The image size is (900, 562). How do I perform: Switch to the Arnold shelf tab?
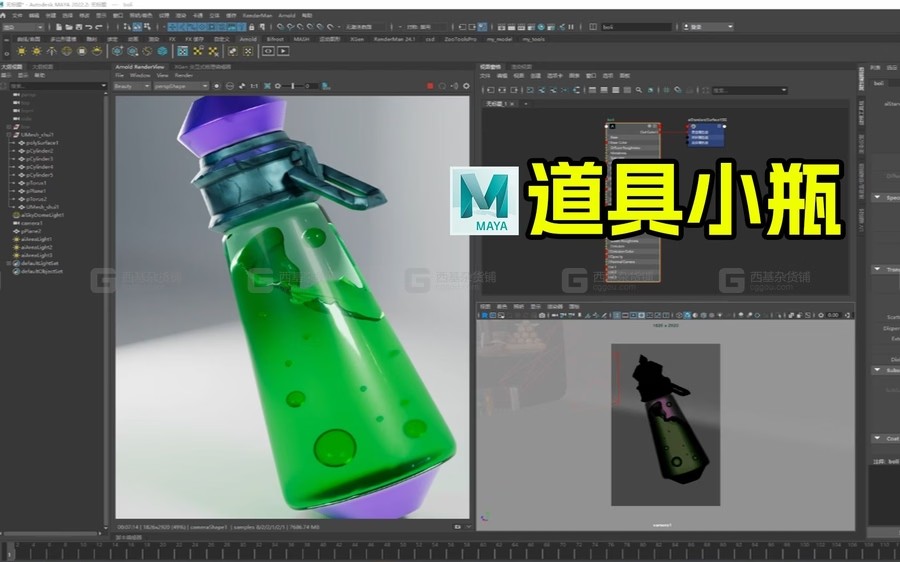[x=247, y=39]
